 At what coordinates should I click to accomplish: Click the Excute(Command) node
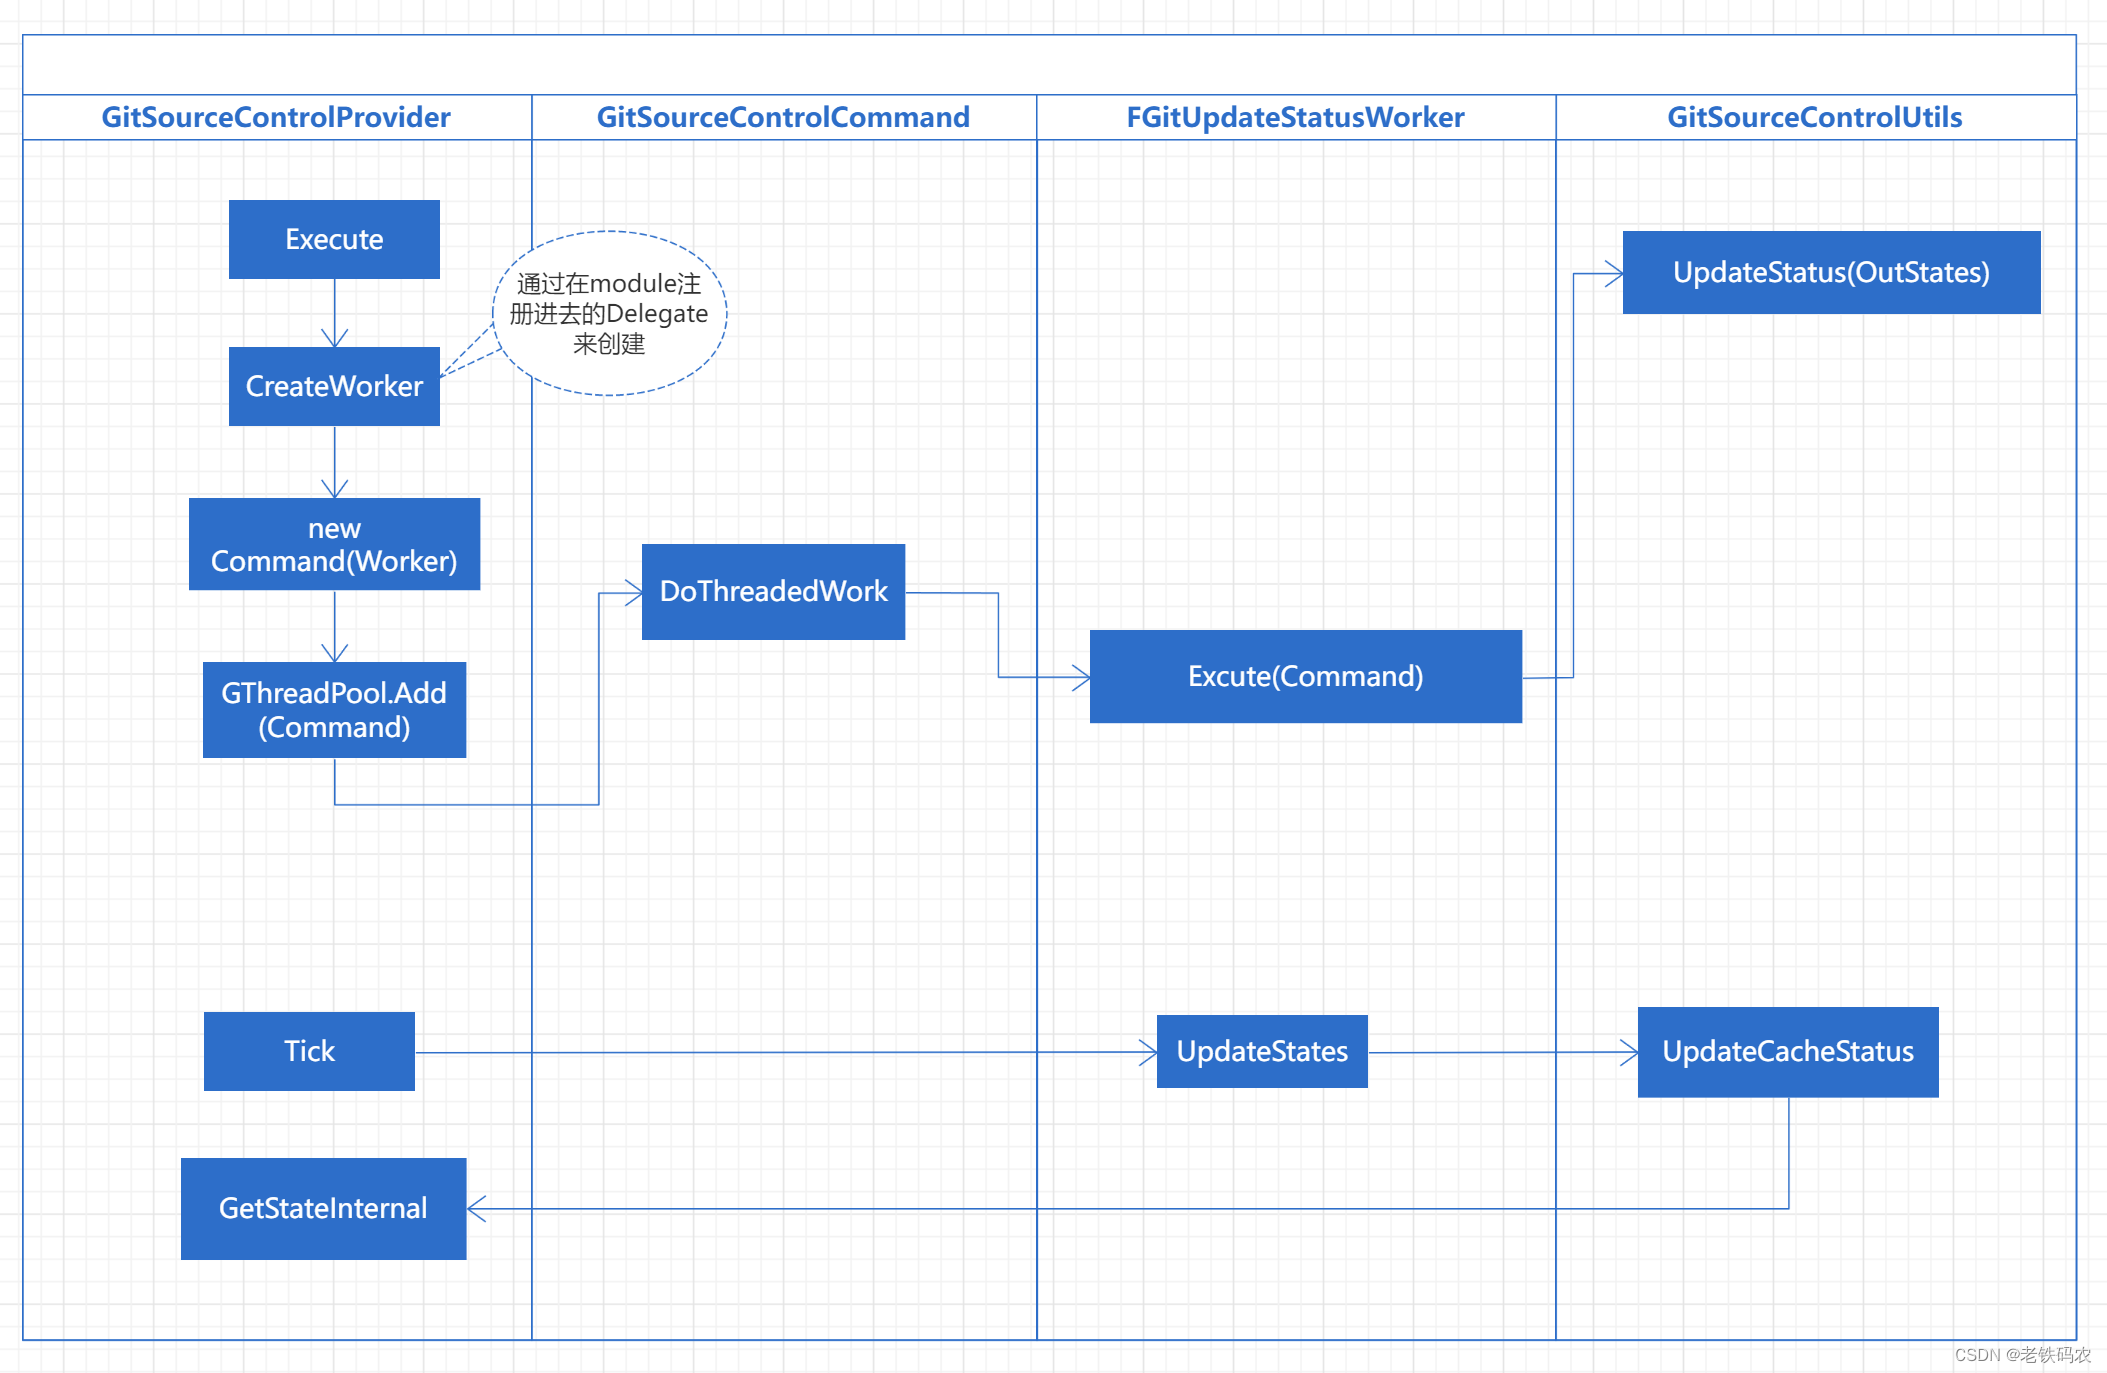point(1306,676)
